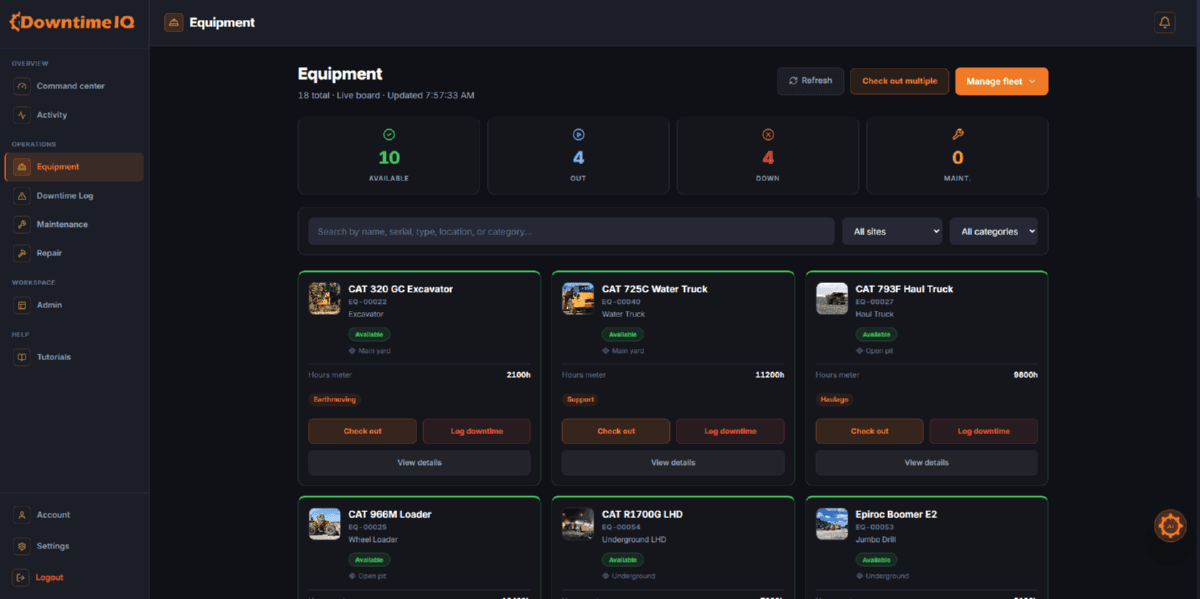Click the Out play circle icon
Image resolution: width=1200 pixels, height=599 pixels.
pyautogui.click(x=578, y=134)
